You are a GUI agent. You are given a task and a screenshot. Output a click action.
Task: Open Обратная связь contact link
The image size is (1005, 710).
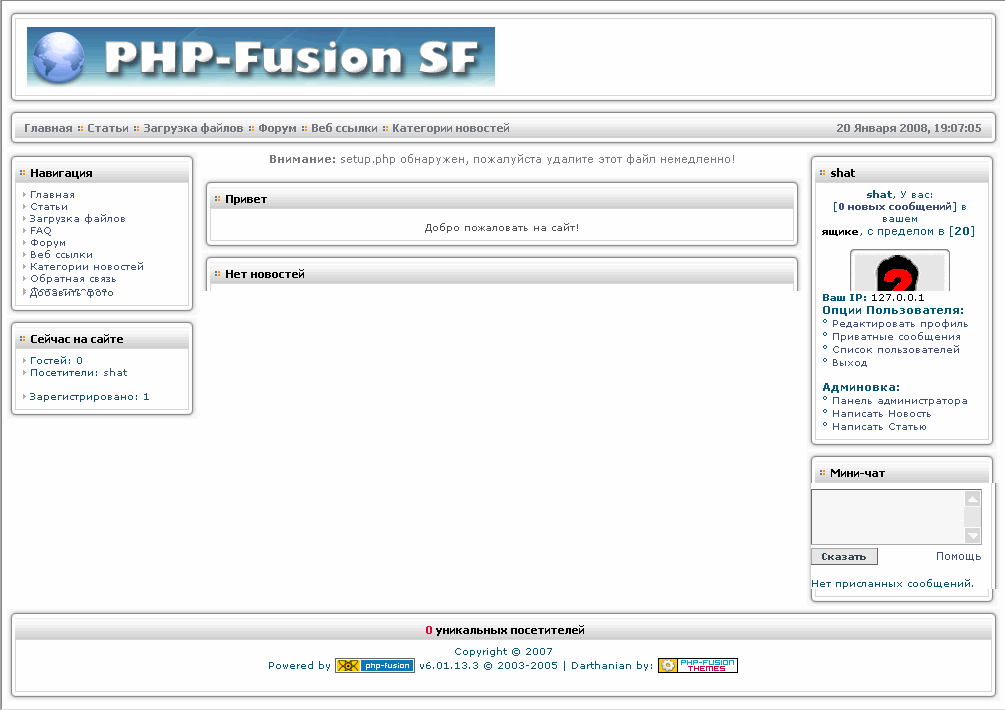coord(73,279)
